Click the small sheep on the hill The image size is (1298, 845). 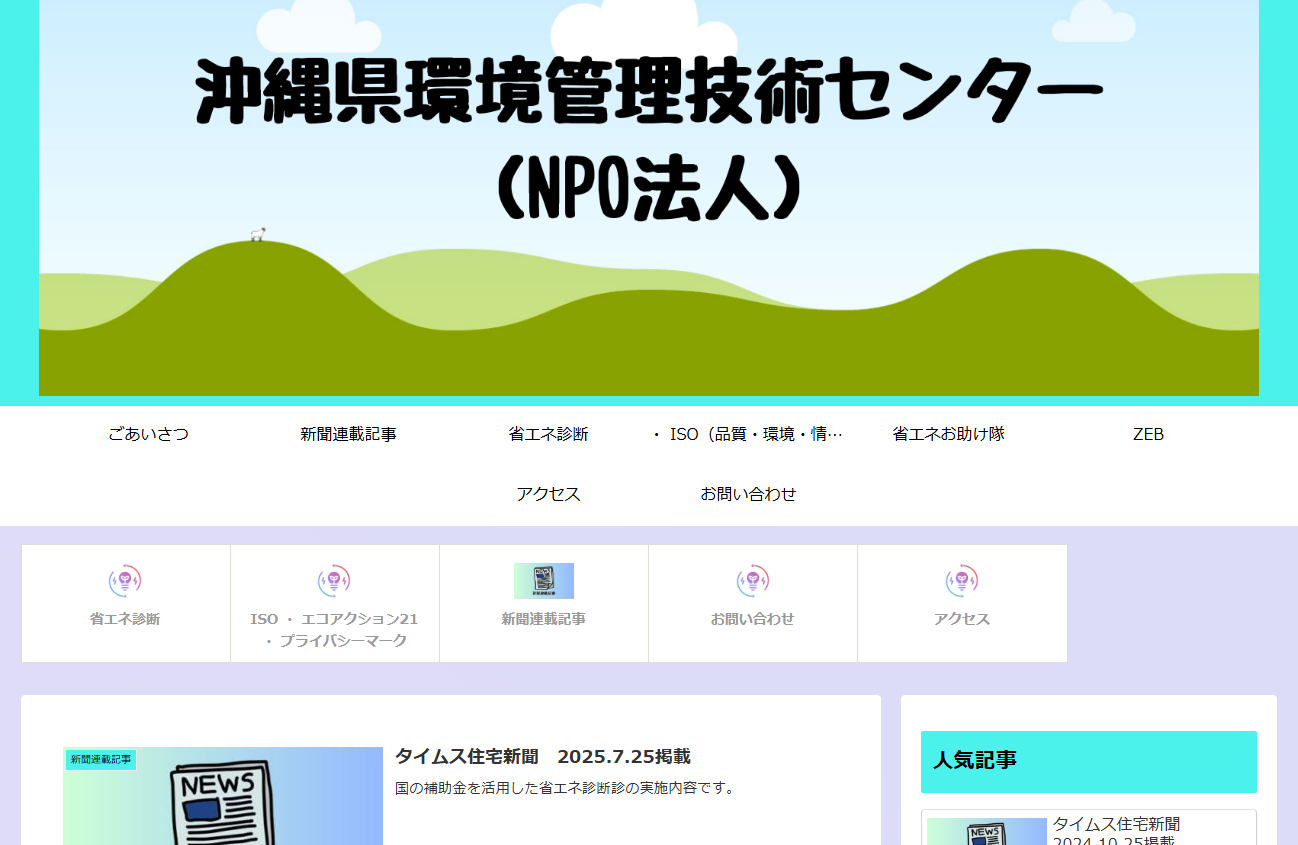tap(258, 234)
